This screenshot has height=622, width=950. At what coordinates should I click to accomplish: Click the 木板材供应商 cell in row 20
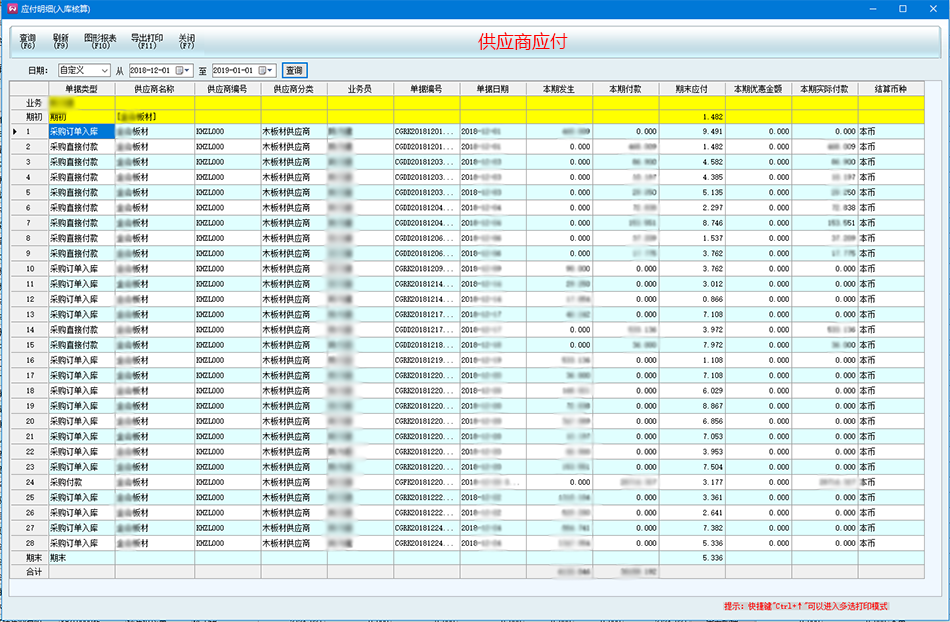pyautogui.click(x=294, y=421)
